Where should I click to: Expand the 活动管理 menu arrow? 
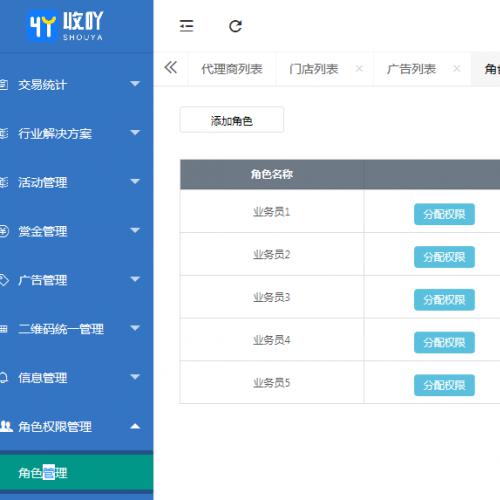click(135, 182)
